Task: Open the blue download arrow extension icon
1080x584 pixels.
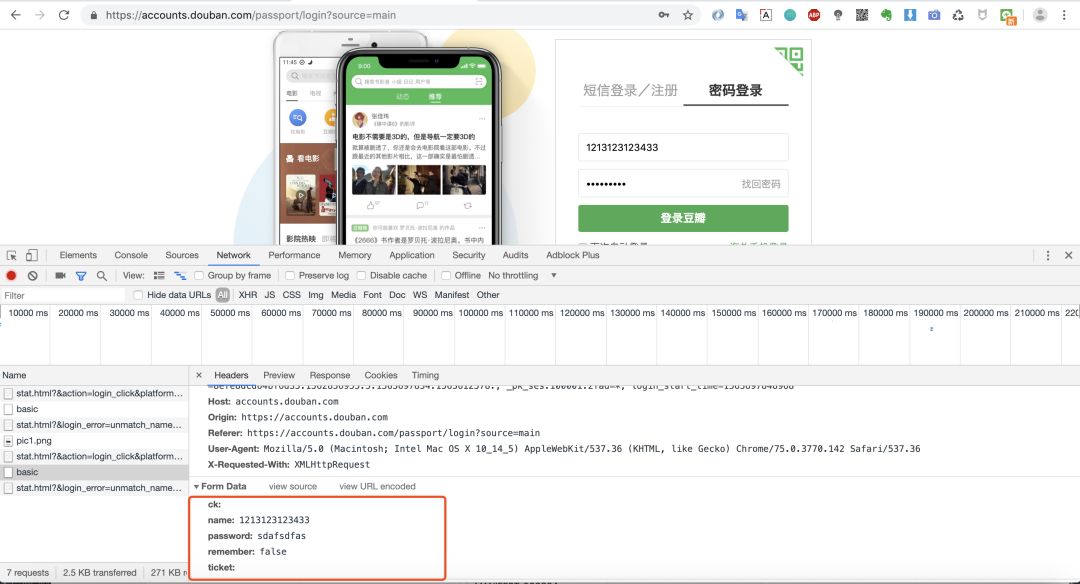Action: [x=910, y=14]
